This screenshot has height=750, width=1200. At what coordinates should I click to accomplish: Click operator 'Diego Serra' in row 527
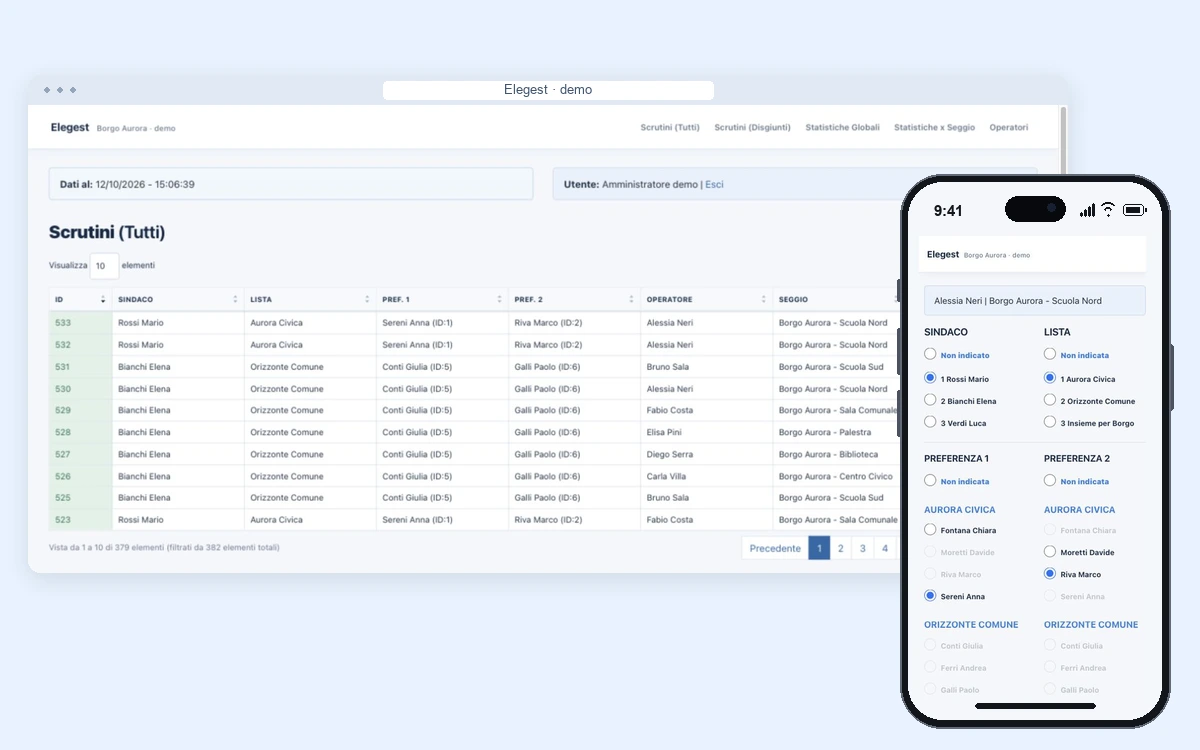coord(669,454)
